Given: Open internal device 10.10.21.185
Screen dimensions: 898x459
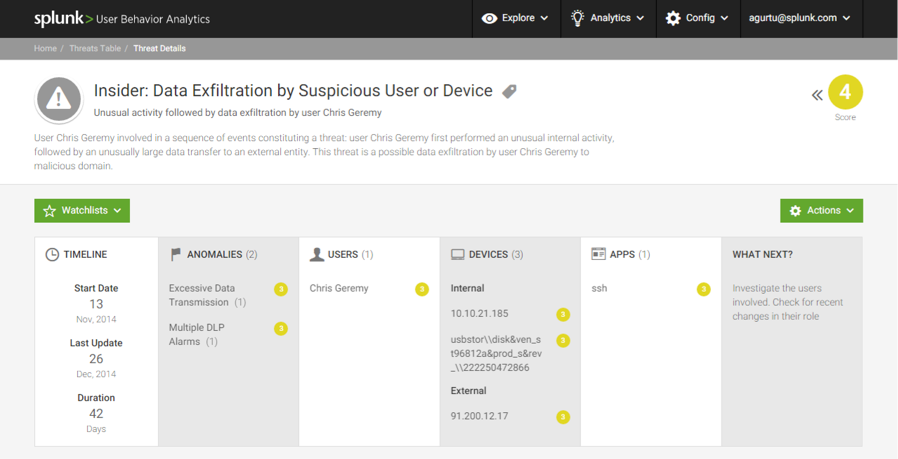Looking at the screenshot, I should coord(479,314).
